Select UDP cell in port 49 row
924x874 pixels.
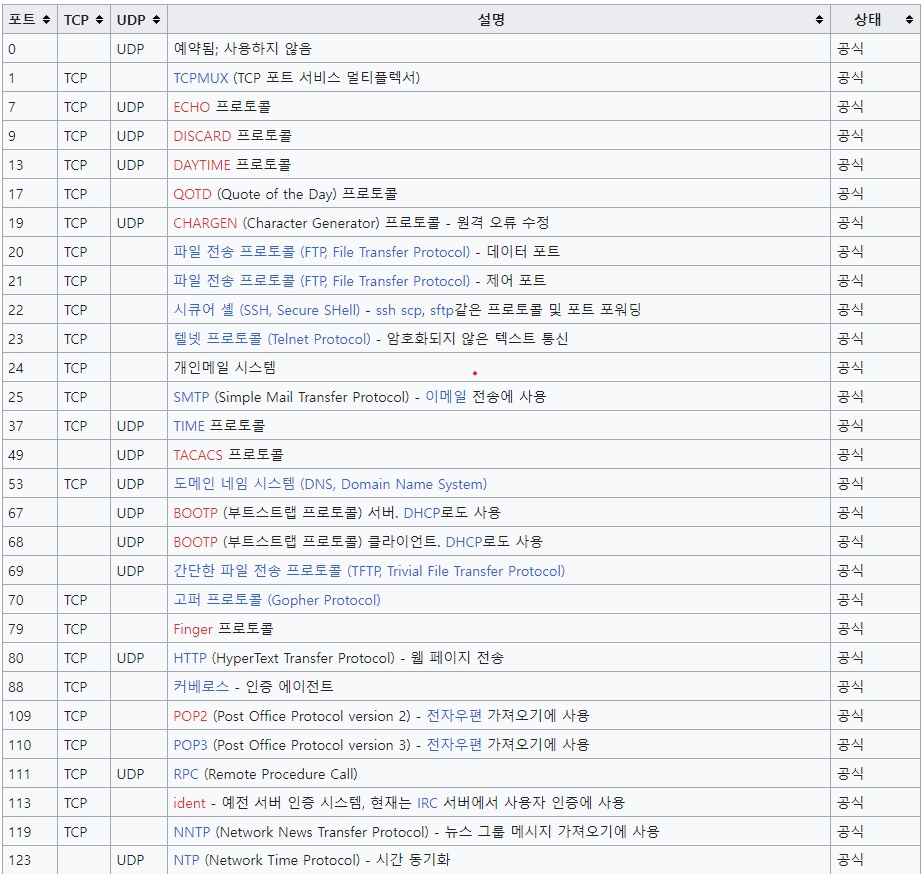tap(139, 455)
